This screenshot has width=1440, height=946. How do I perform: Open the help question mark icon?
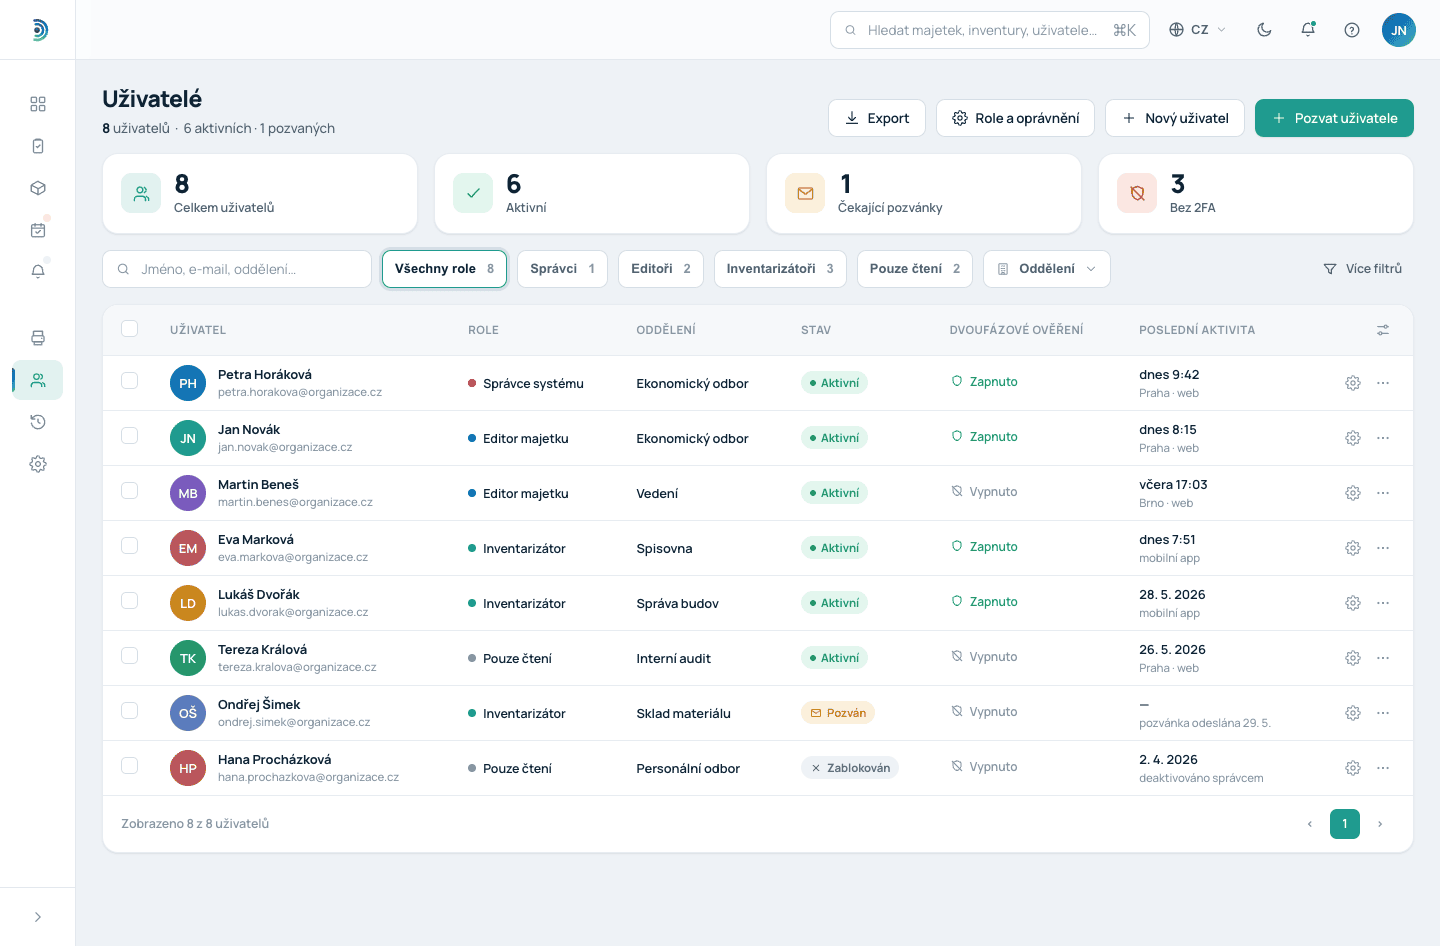click(x=1352, y=30)
